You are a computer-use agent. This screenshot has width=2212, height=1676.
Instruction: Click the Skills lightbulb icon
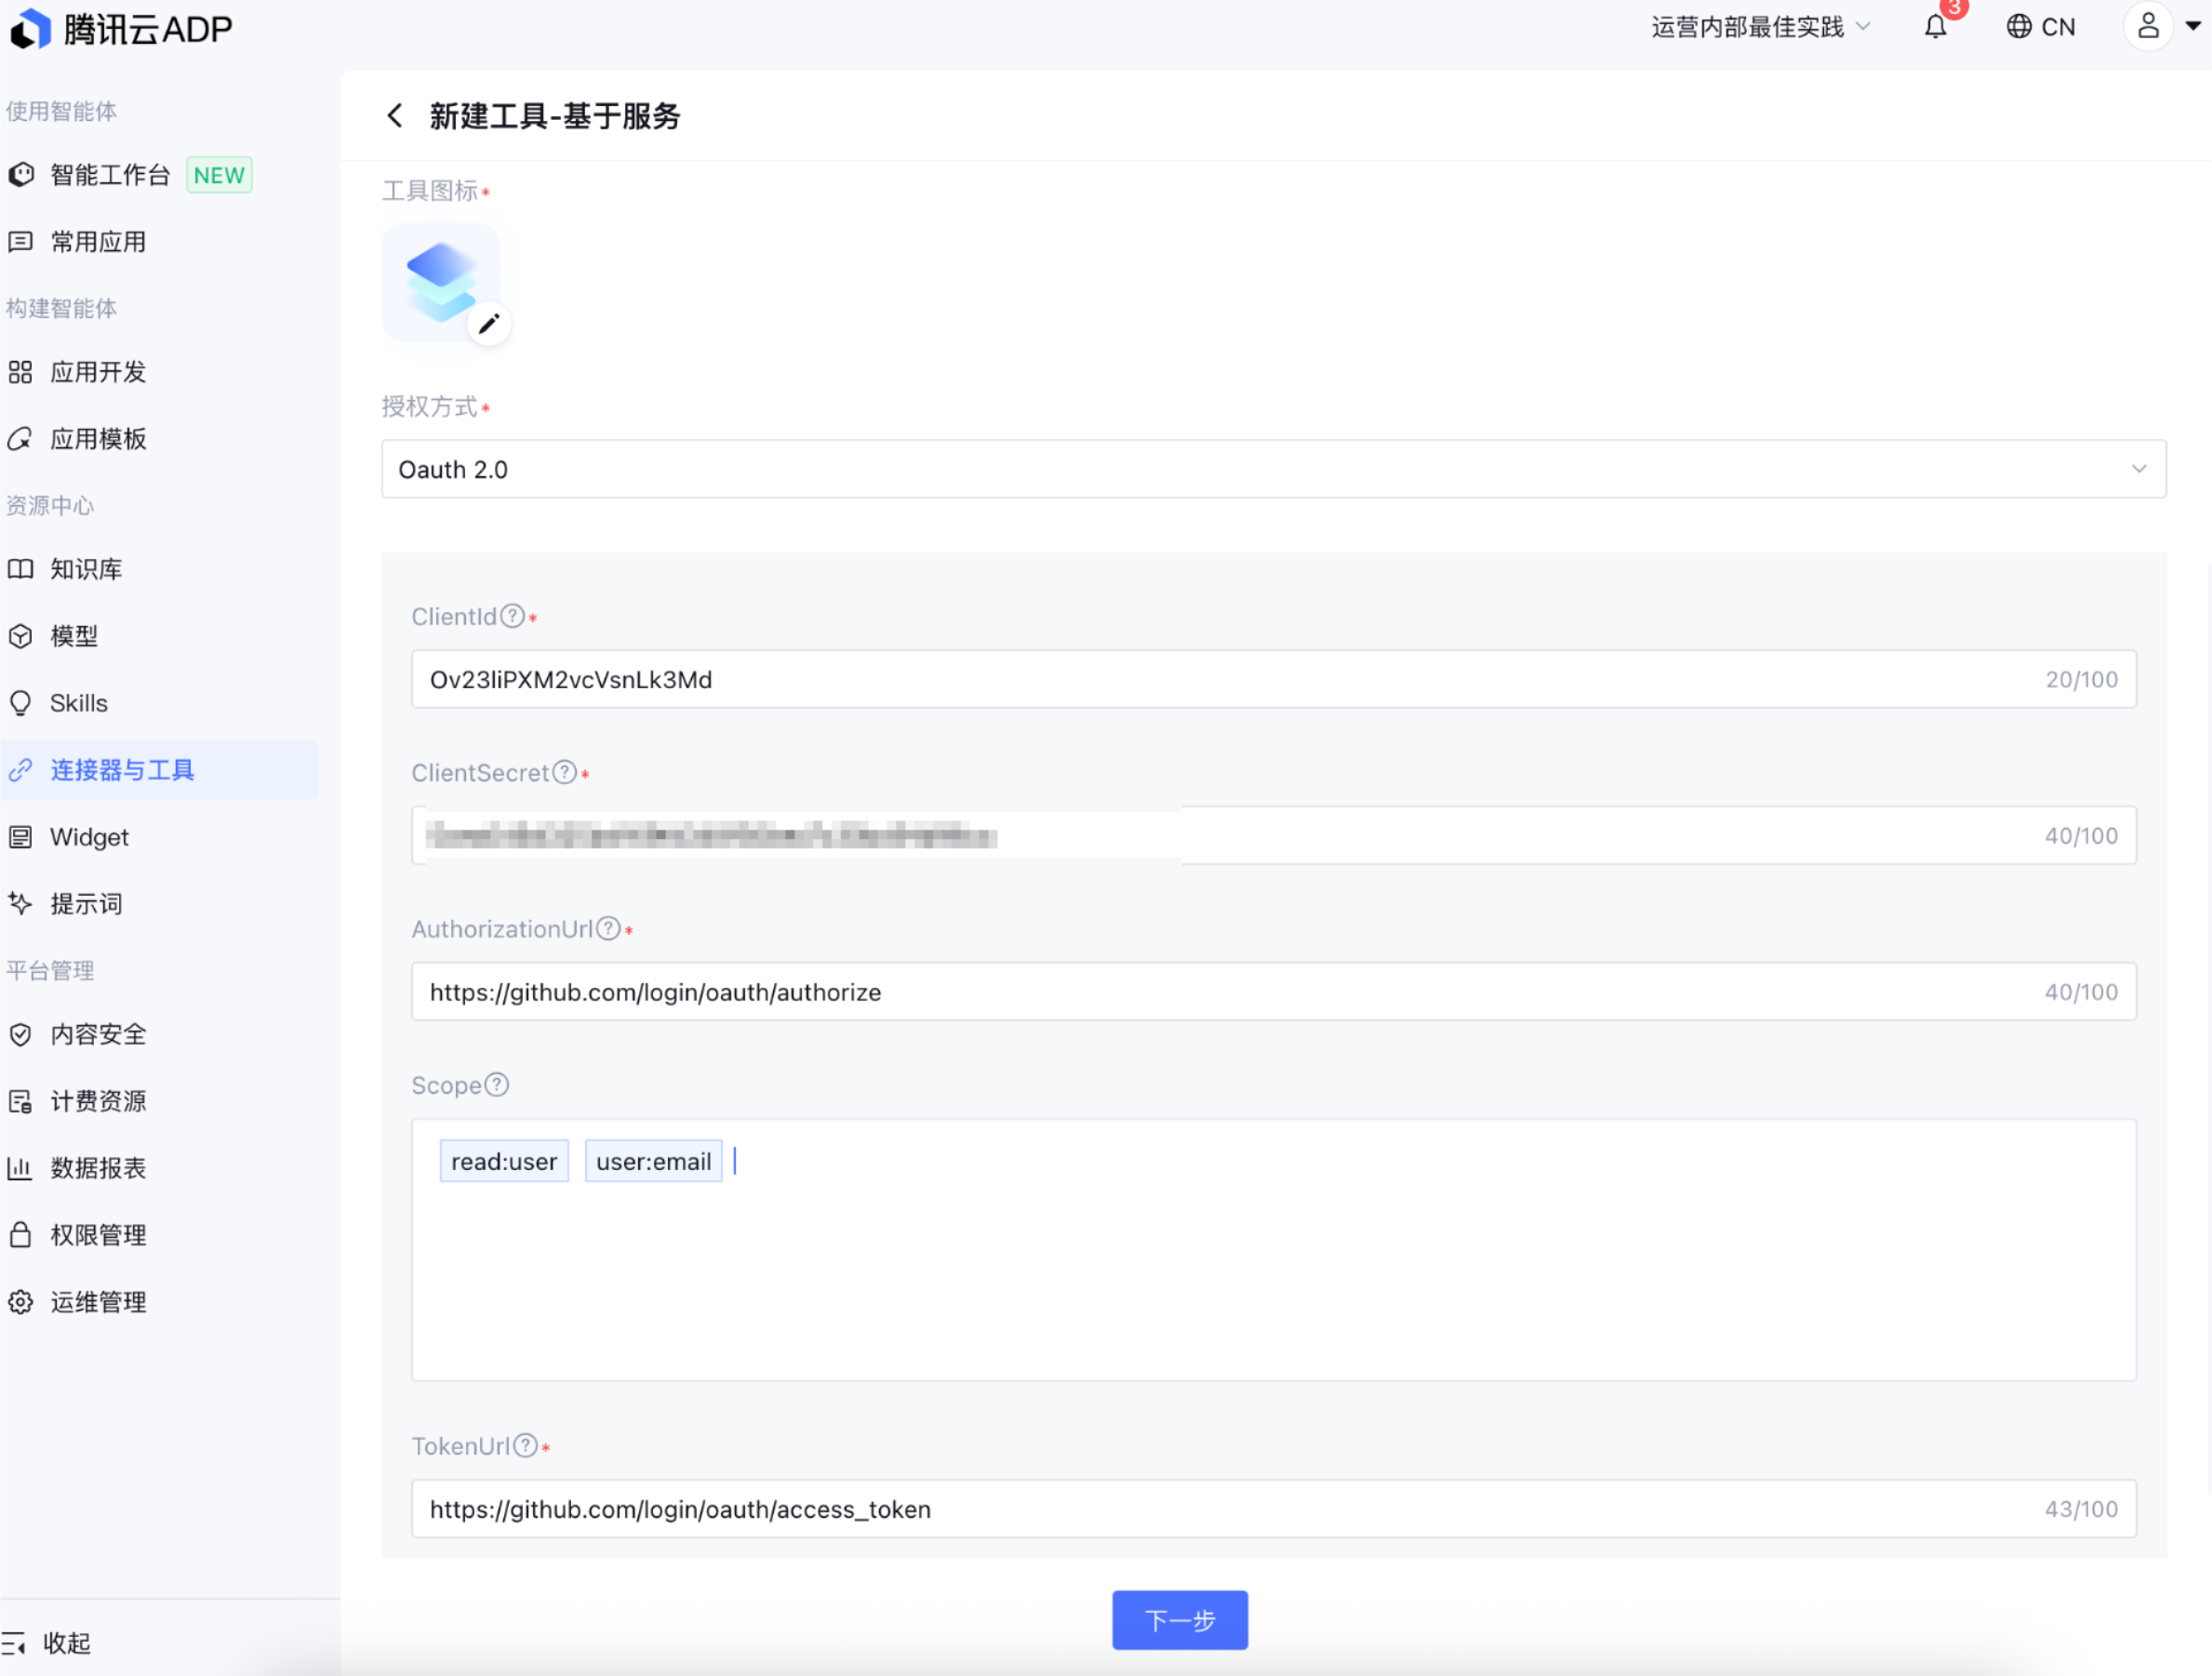(x=21, y=703)
